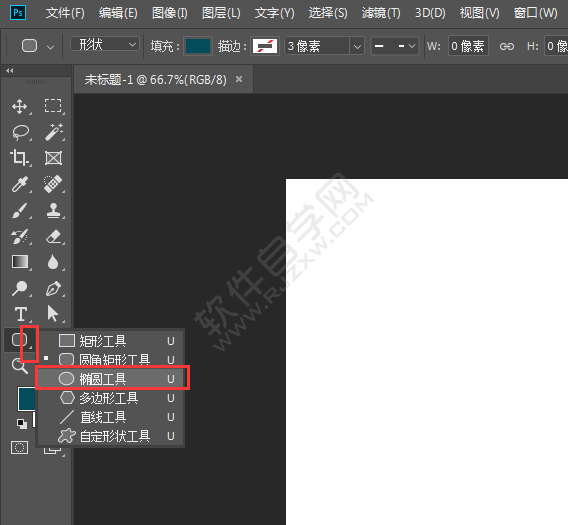Toggle the link width and height icon
Screen dimensions: 568x525
click(x=507, y=46)
